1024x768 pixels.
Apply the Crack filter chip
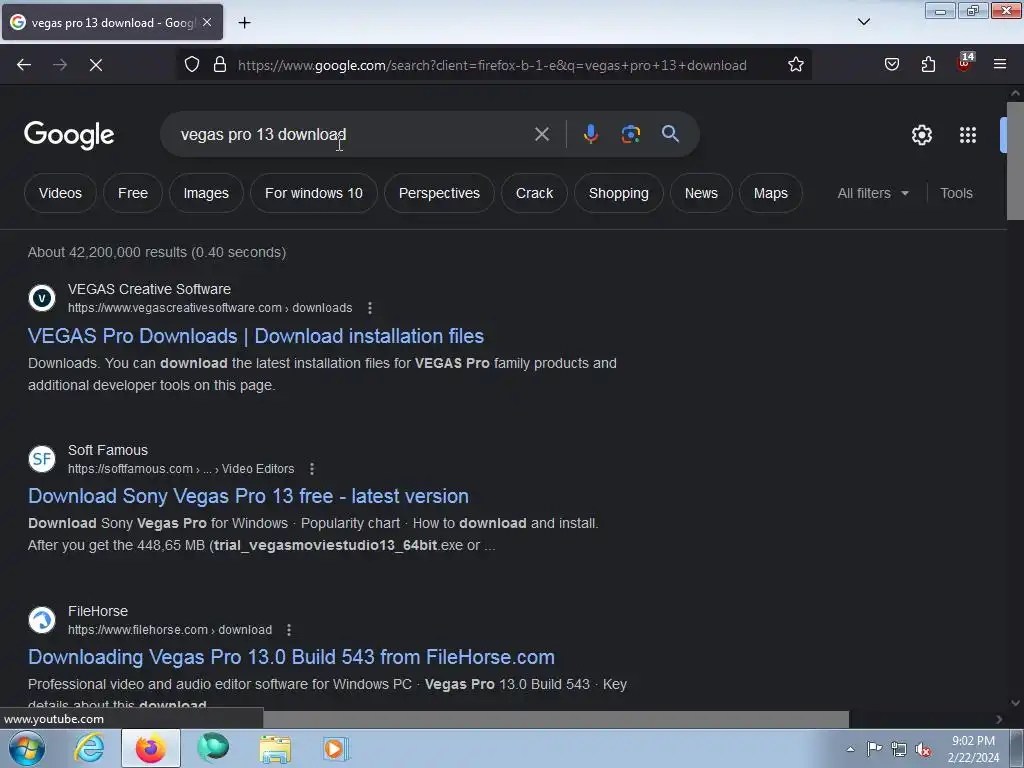[x=534, y=193]
